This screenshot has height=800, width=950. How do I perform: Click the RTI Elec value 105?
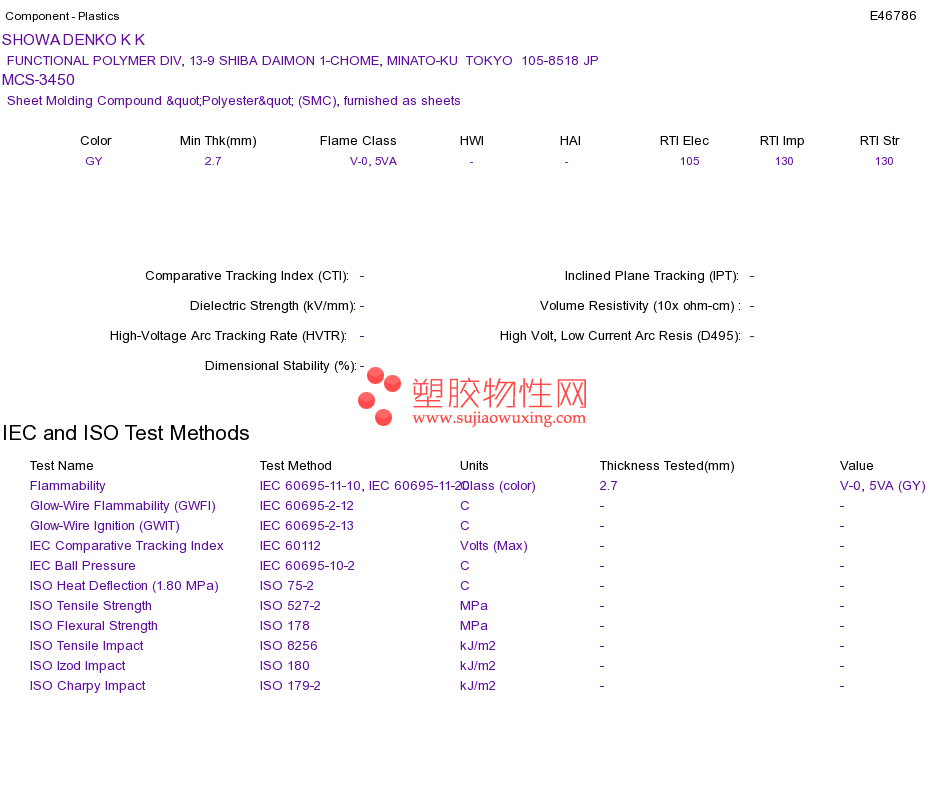[x=689, y=161]
